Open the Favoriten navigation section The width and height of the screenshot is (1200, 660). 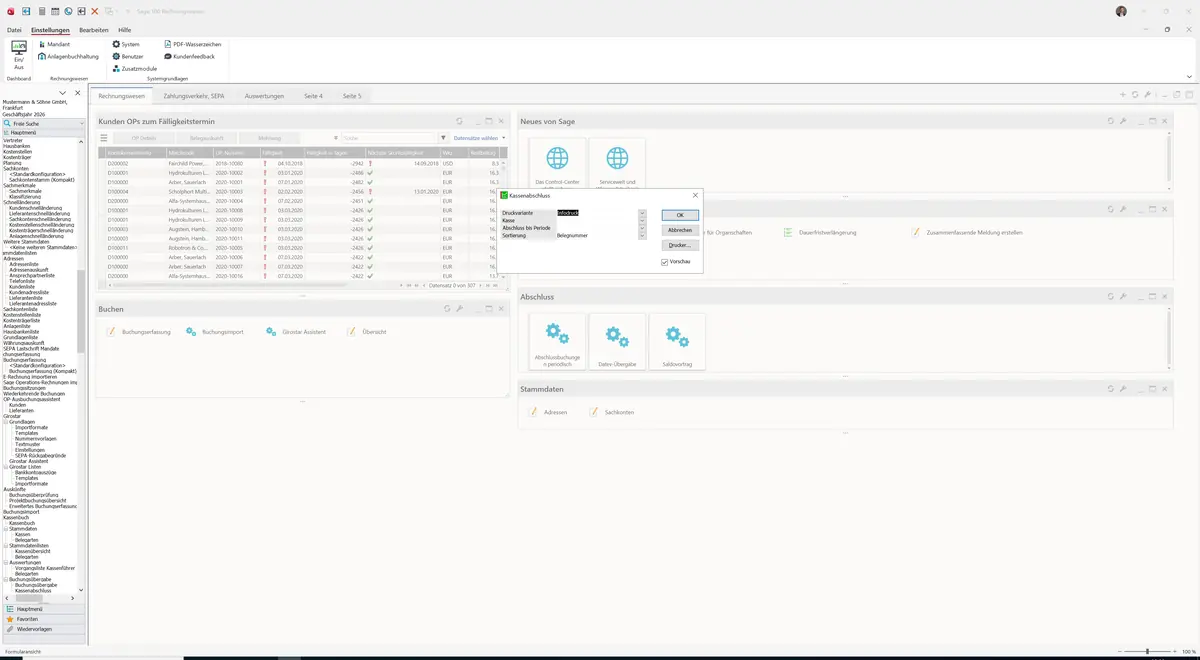click(x=28, y=619)
